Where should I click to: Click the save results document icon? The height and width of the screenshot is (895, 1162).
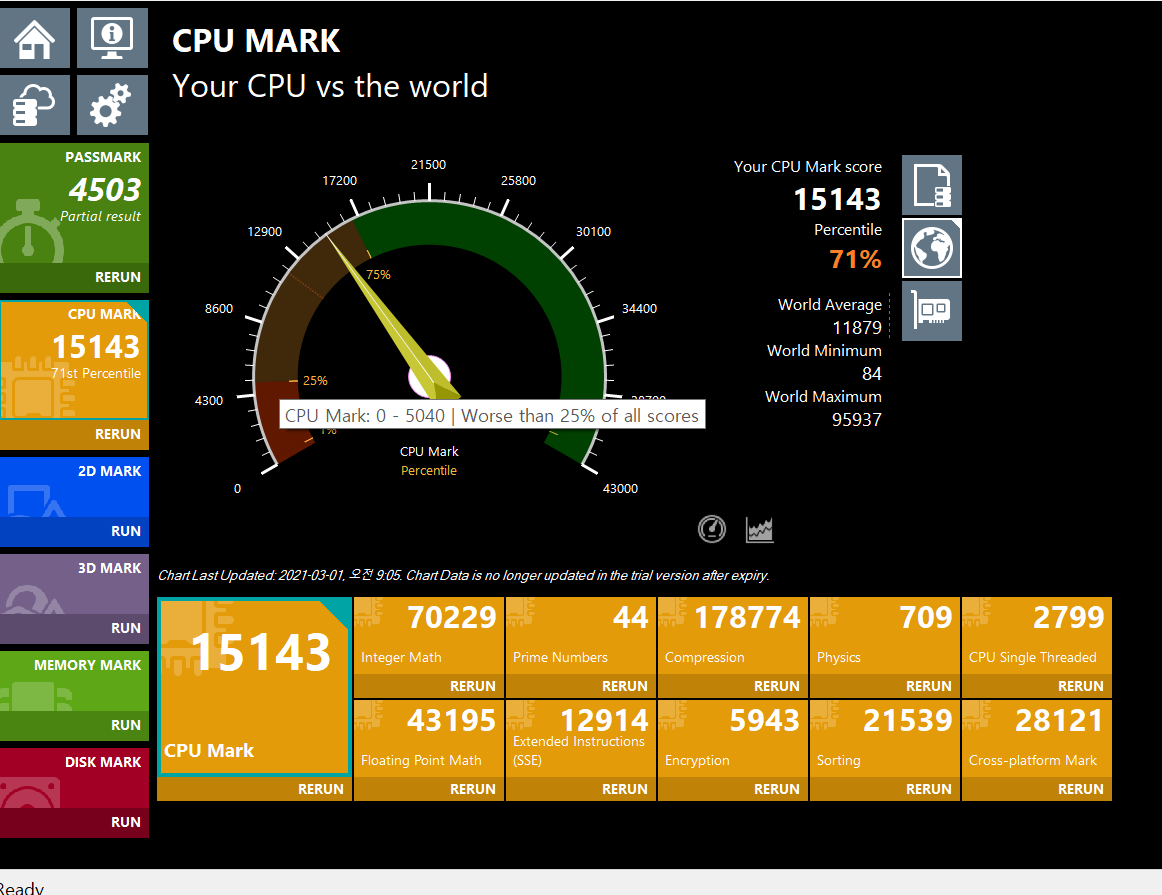coord(932,185)
